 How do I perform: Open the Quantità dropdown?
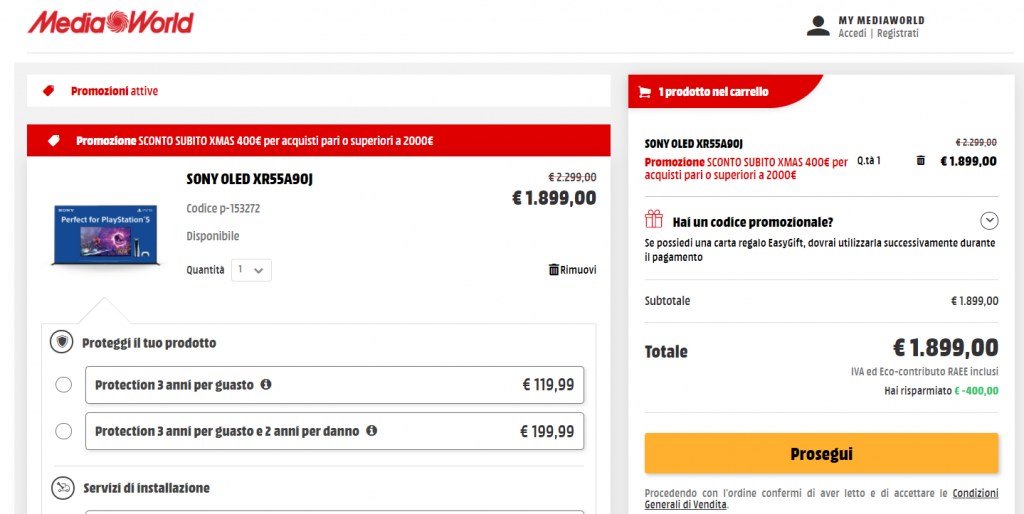pyautogui.click(x=251, y=270)
